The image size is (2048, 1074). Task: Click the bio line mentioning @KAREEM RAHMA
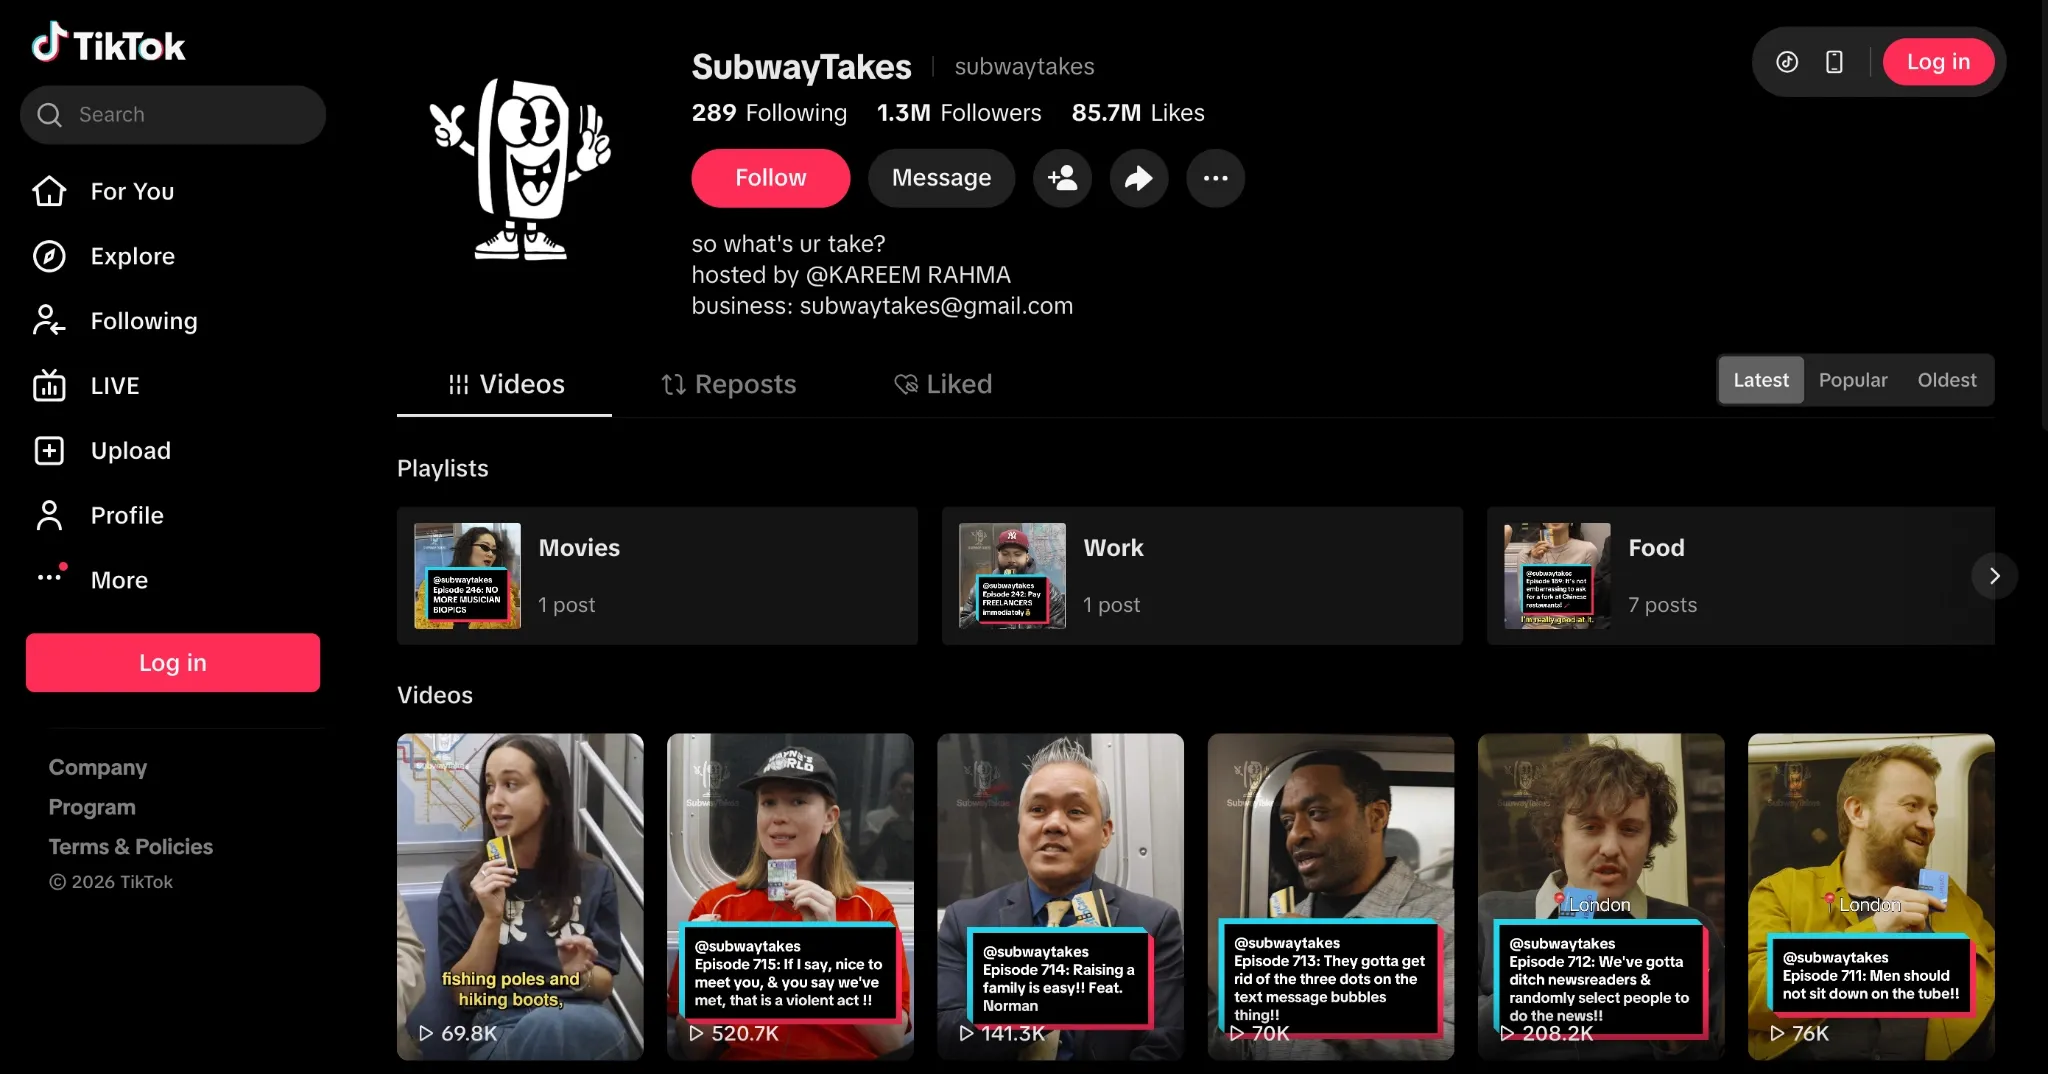pos(851,275)
